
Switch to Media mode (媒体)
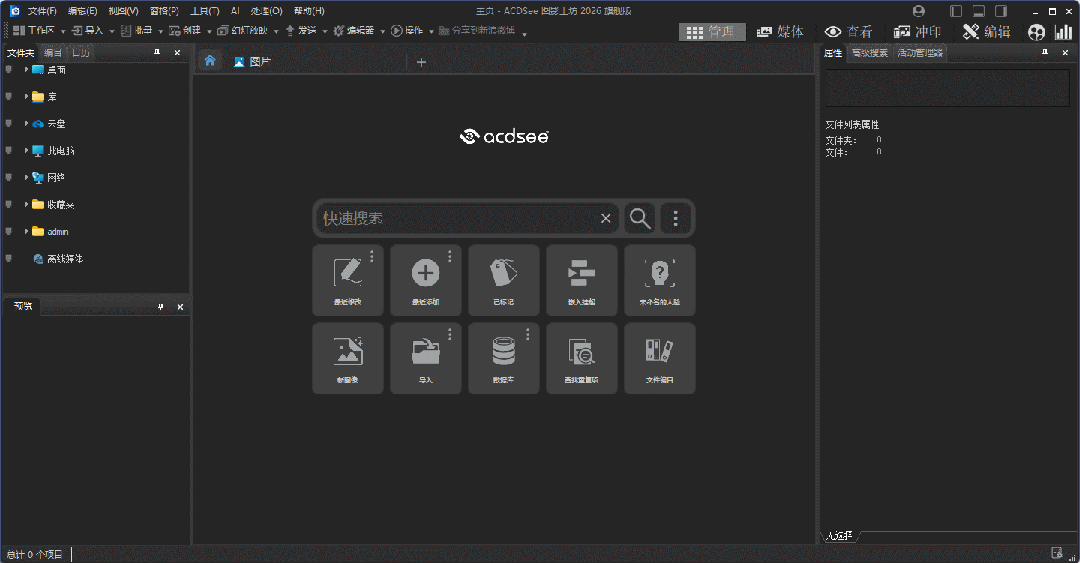tap(780, 32)
